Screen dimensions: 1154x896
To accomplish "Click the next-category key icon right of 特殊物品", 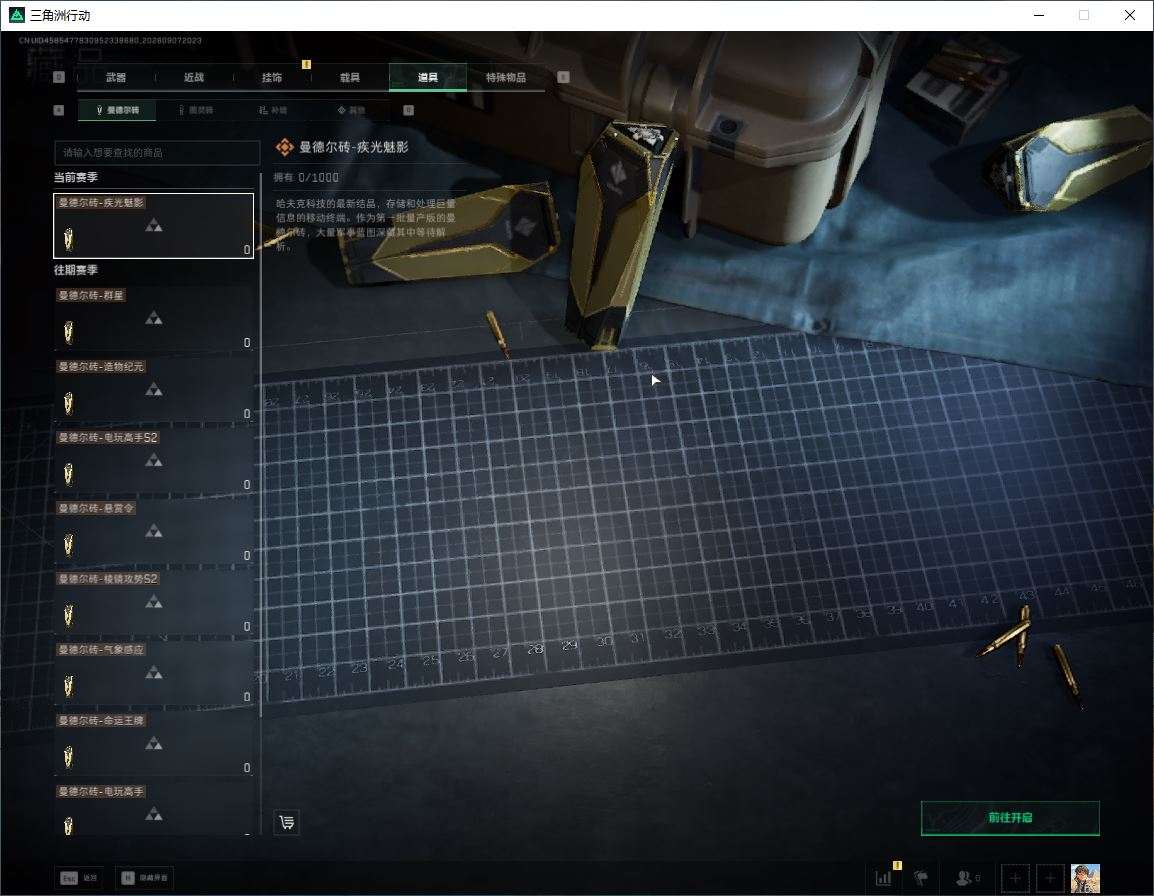I will pyautogui.click(x=563, y=77).
